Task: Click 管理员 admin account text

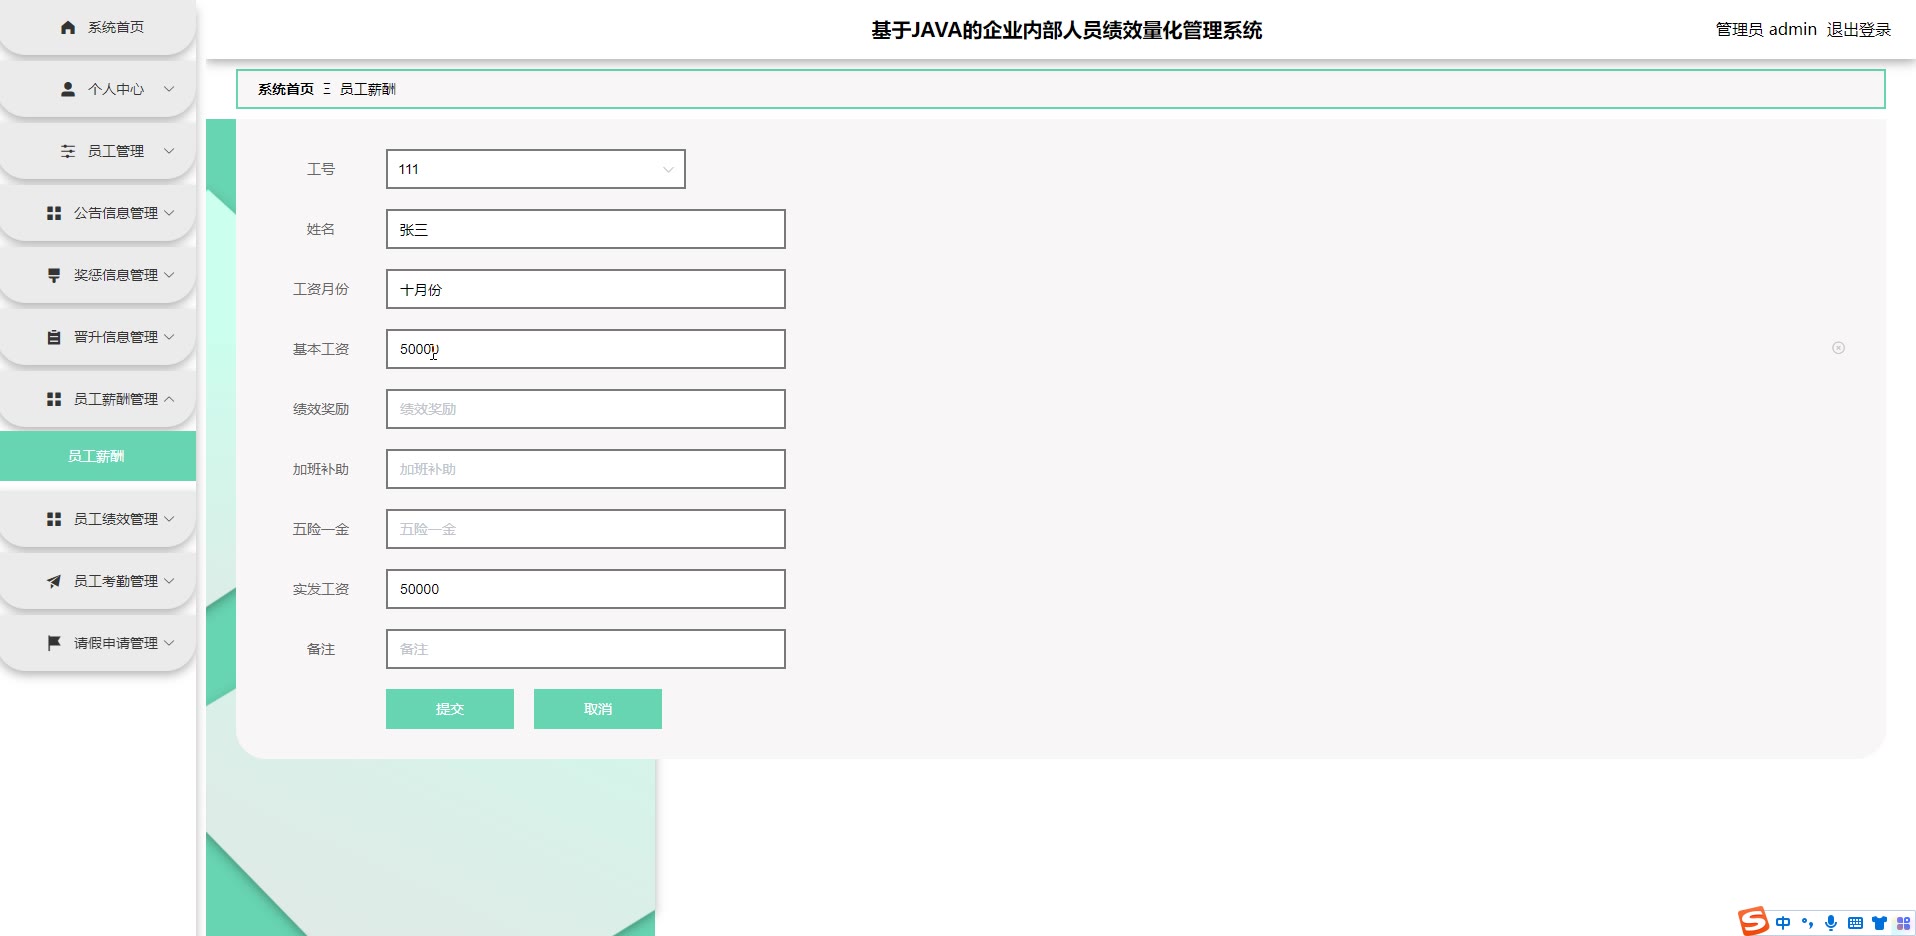Action: click(1766, 30)
